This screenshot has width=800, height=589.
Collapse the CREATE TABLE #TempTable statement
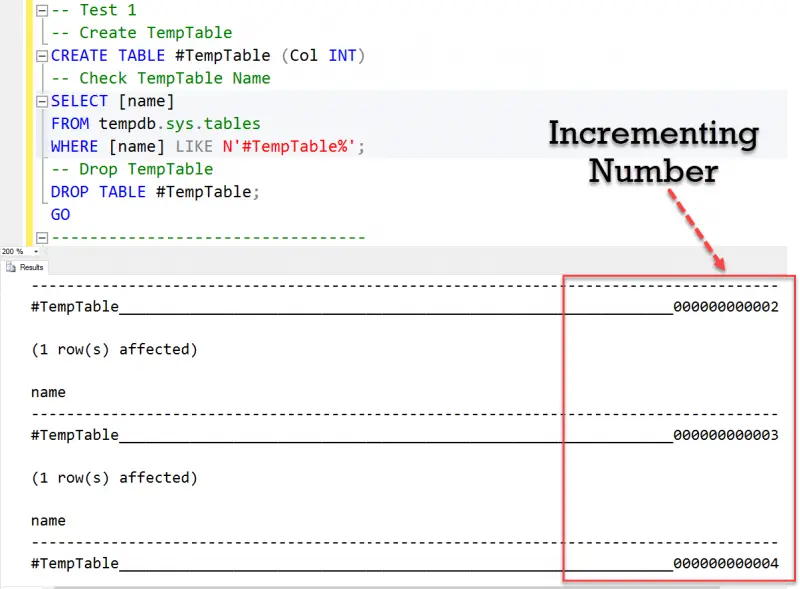(x=42, y=56)
